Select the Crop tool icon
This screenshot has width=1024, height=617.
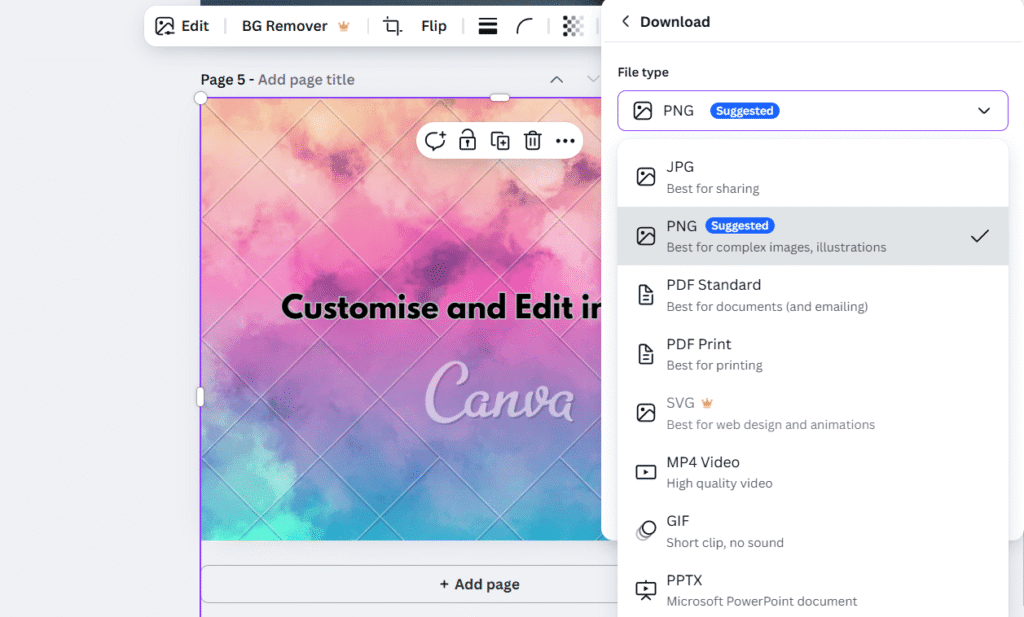(x=392, y=26)
